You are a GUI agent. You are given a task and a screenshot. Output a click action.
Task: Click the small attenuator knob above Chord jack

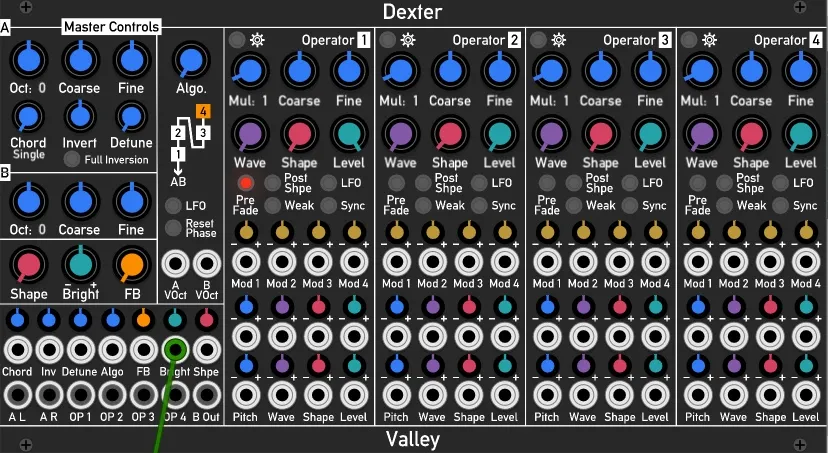point(18,319)
